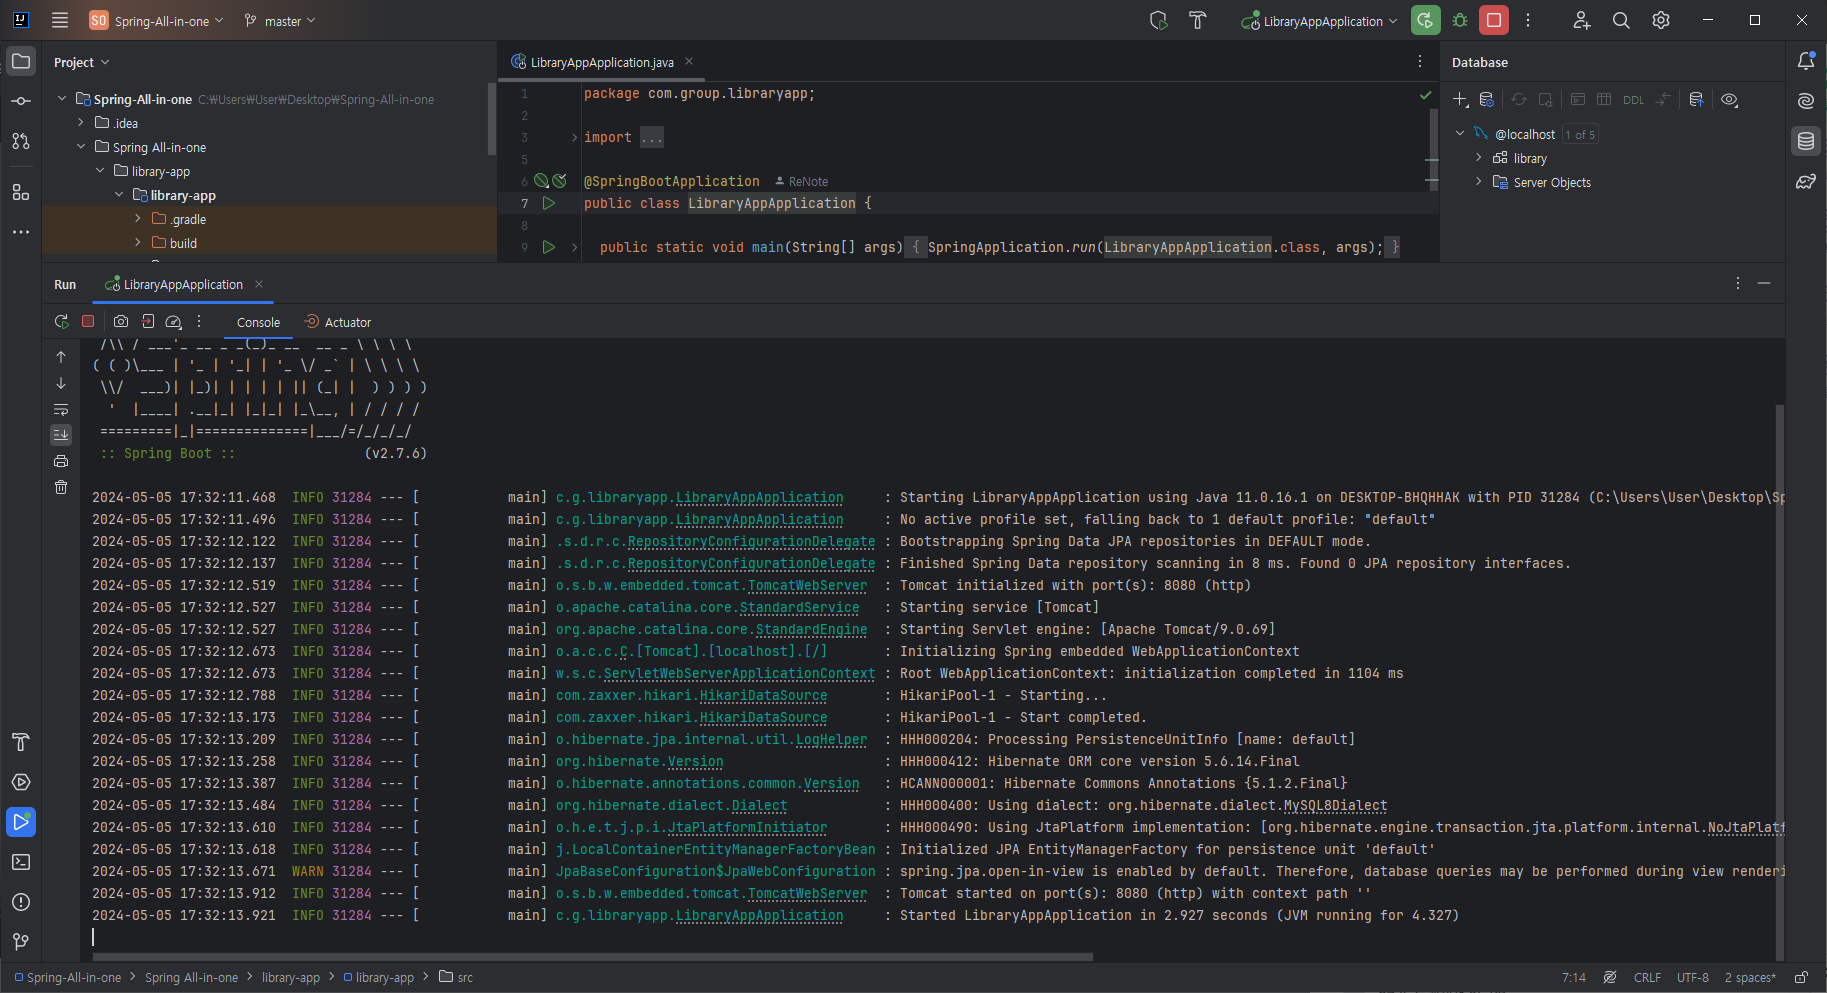Run the class from gutter line 7
1827x993 pixels.
[x=549, y=203]
